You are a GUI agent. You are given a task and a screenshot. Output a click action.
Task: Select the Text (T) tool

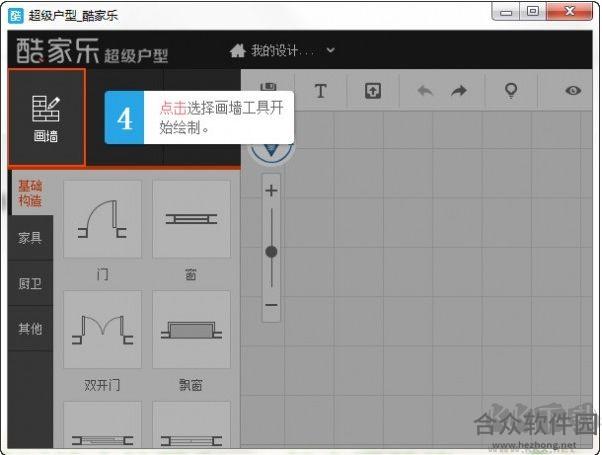(x=321, y=91)
